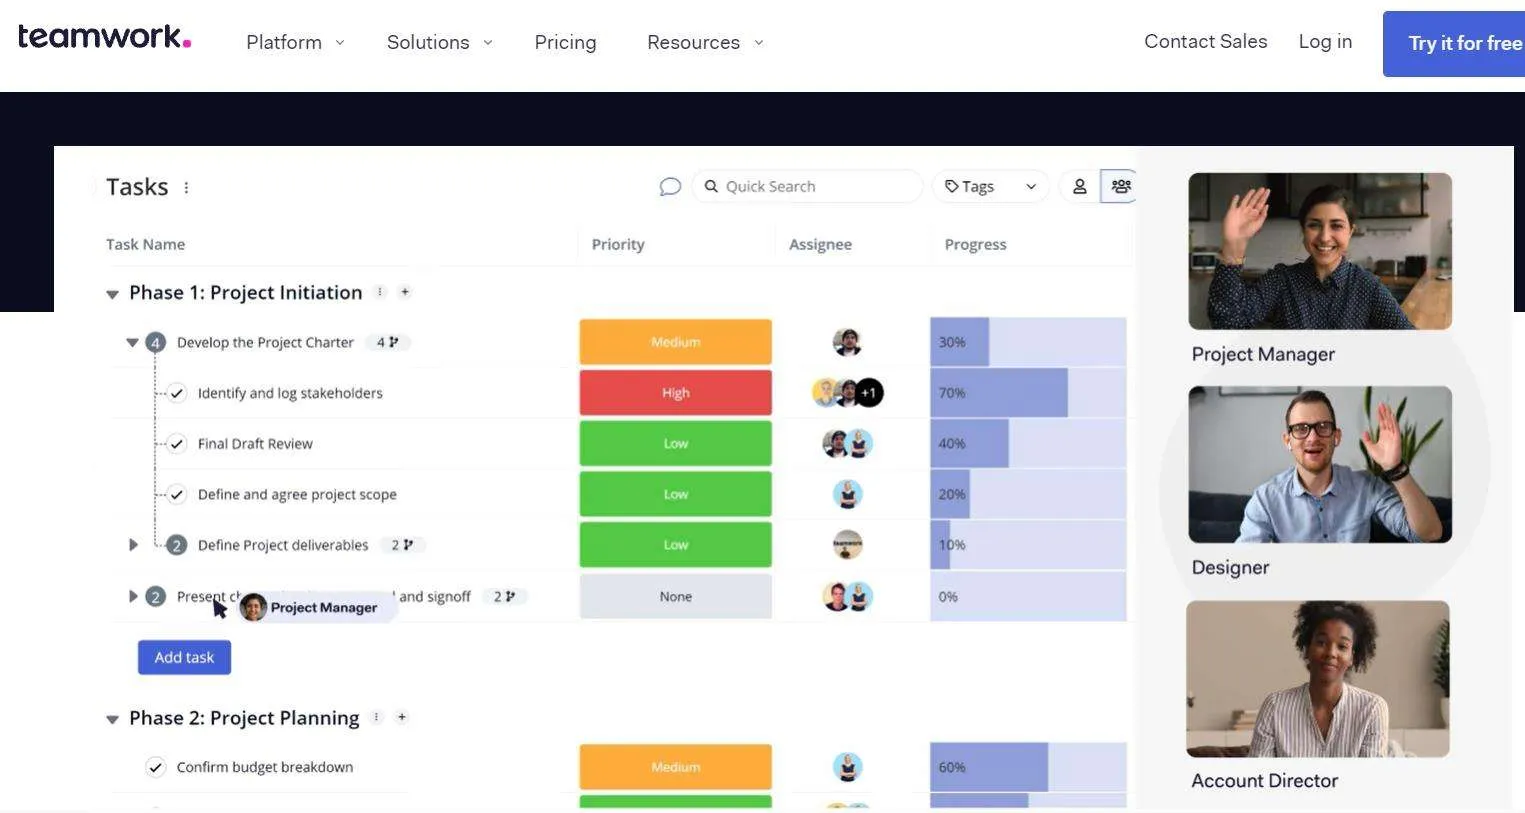Open the comments speech bubble icon

point(670,187)
